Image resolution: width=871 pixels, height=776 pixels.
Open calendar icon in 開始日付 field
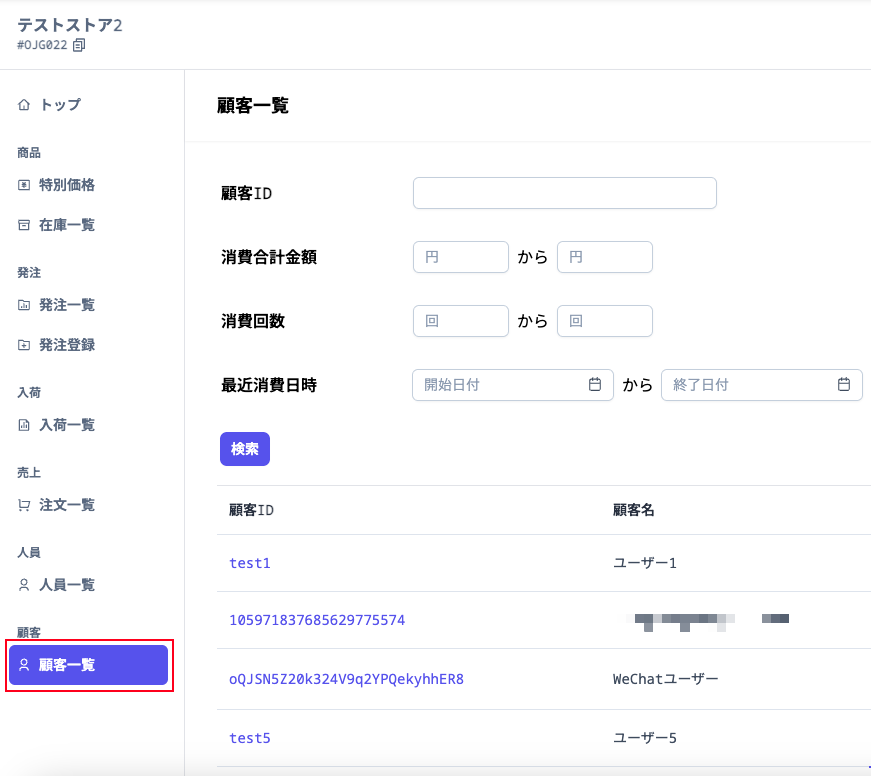click(x=595, y=384)
